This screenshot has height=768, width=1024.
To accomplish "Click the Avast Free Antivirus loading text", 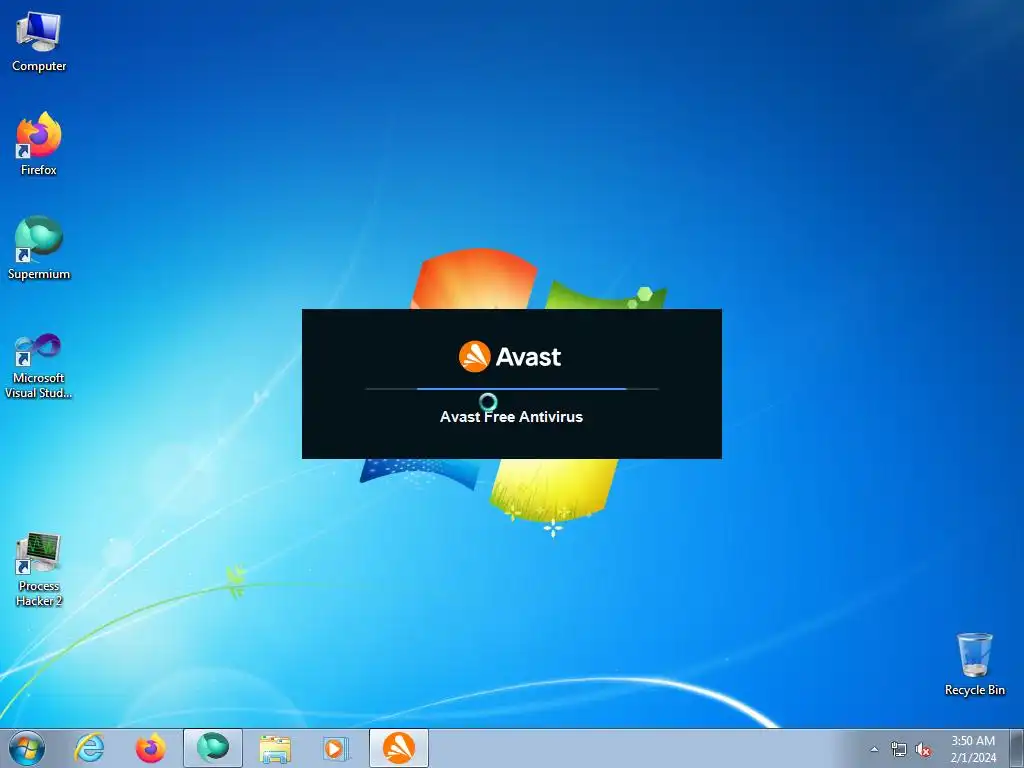I will (x=511, y=417).
